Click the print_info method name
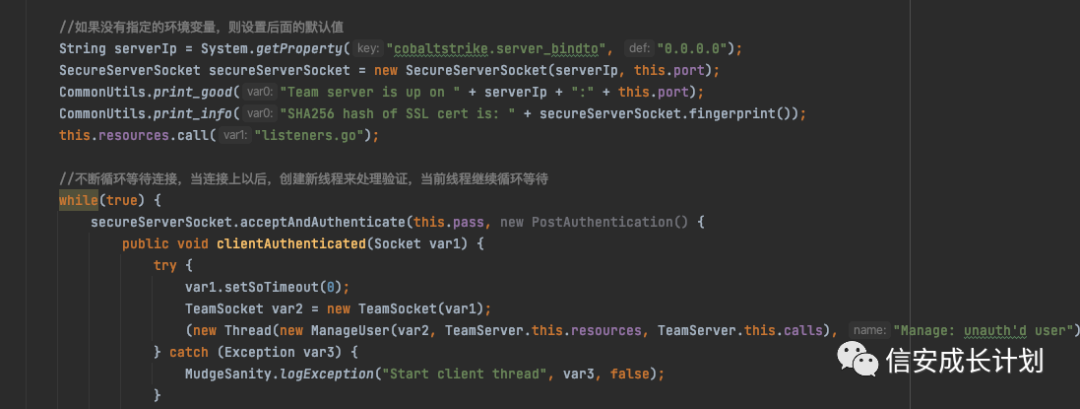1080x409 pixels. point(193,114)
